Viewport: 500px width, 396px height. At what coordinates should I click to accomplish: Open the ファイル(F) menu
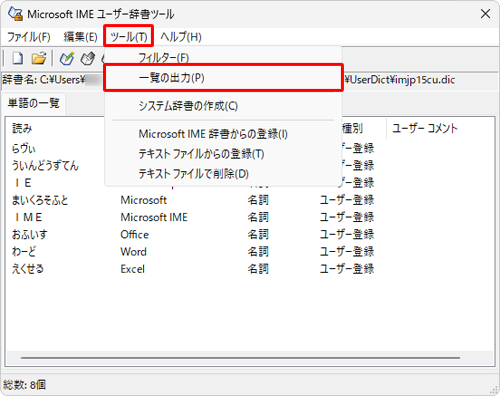pyautogui.click(x=29, y=37)
